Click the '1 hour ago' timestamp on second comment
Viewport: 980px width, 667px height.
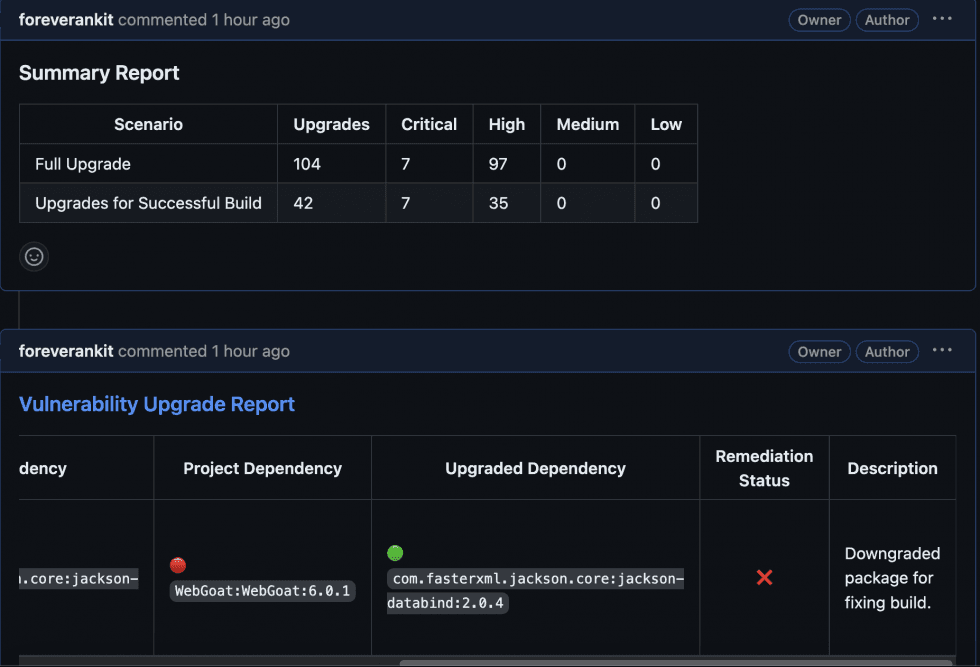pos(250,351)
